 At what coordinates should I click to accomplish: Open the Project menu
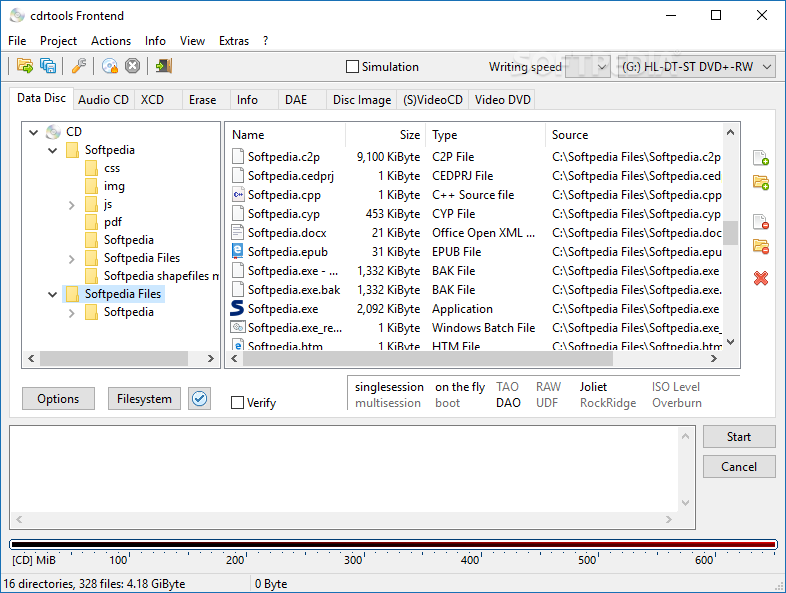[x=58, y=41]
